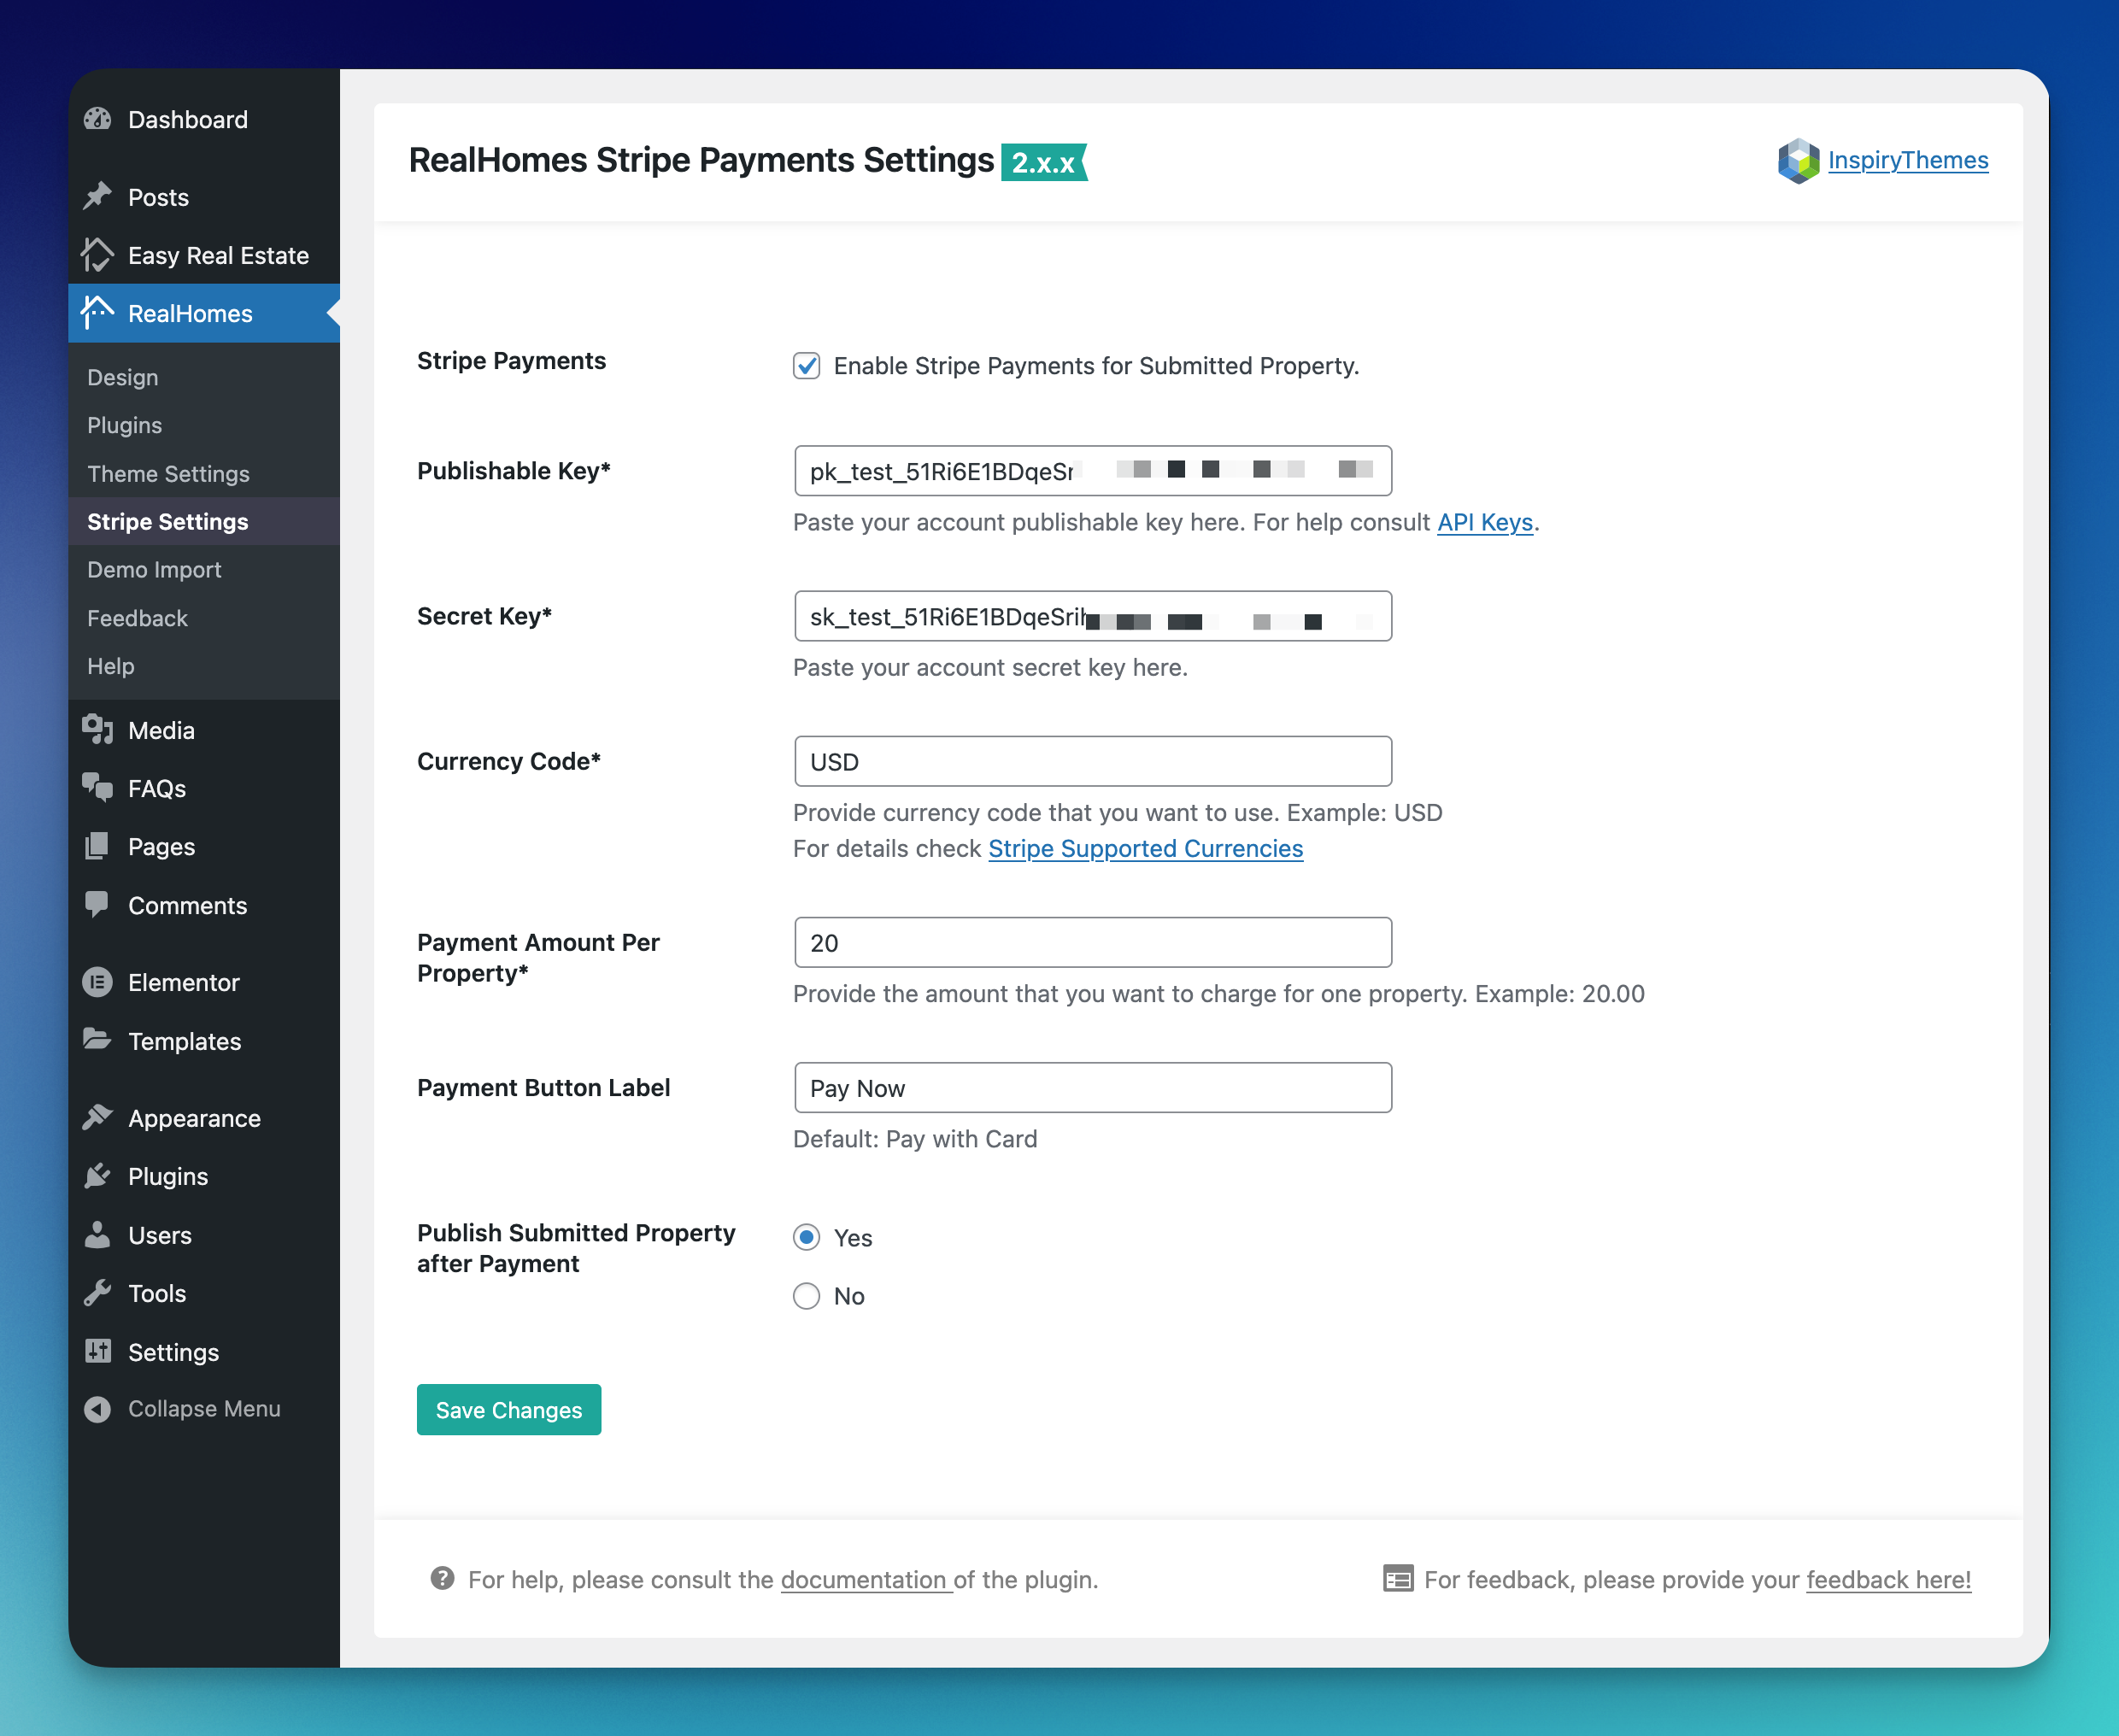This screenshot has width=2119, height=1736.
Task: Click the Secret Key input field
Action: click(1092, 616)
